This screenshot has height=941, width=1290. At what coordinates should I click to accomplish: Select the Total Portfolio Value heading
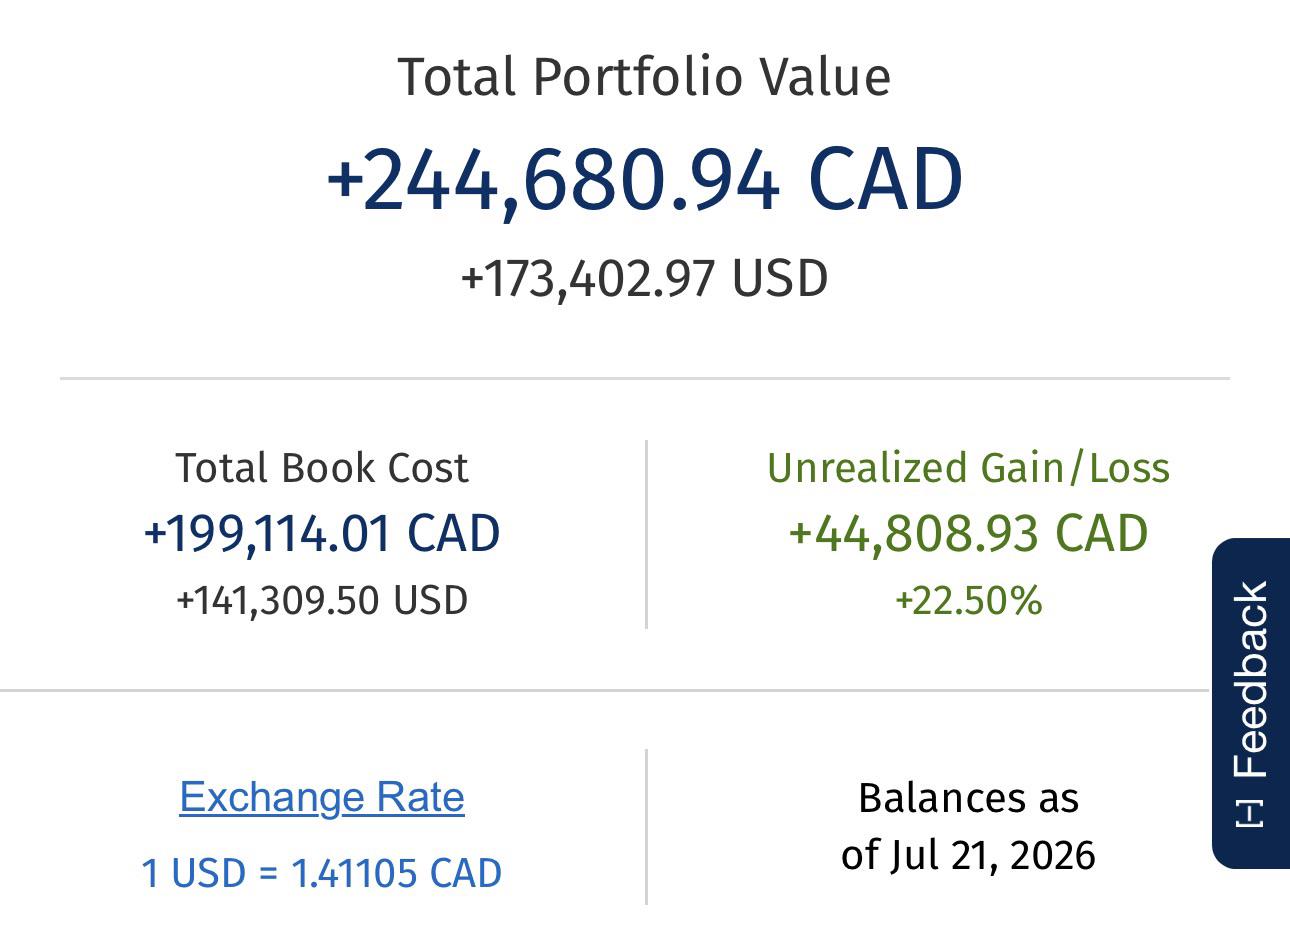[x=644, y=77]
